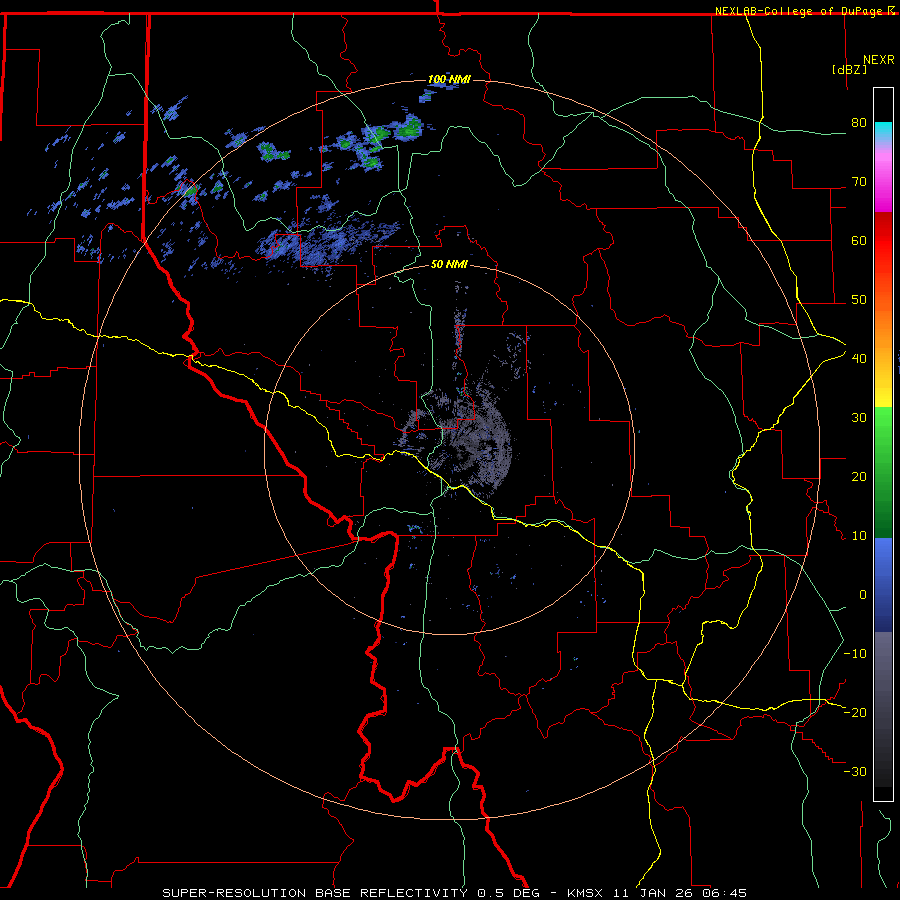Click the cyan segment of color bar

click(x=883, y=132)
